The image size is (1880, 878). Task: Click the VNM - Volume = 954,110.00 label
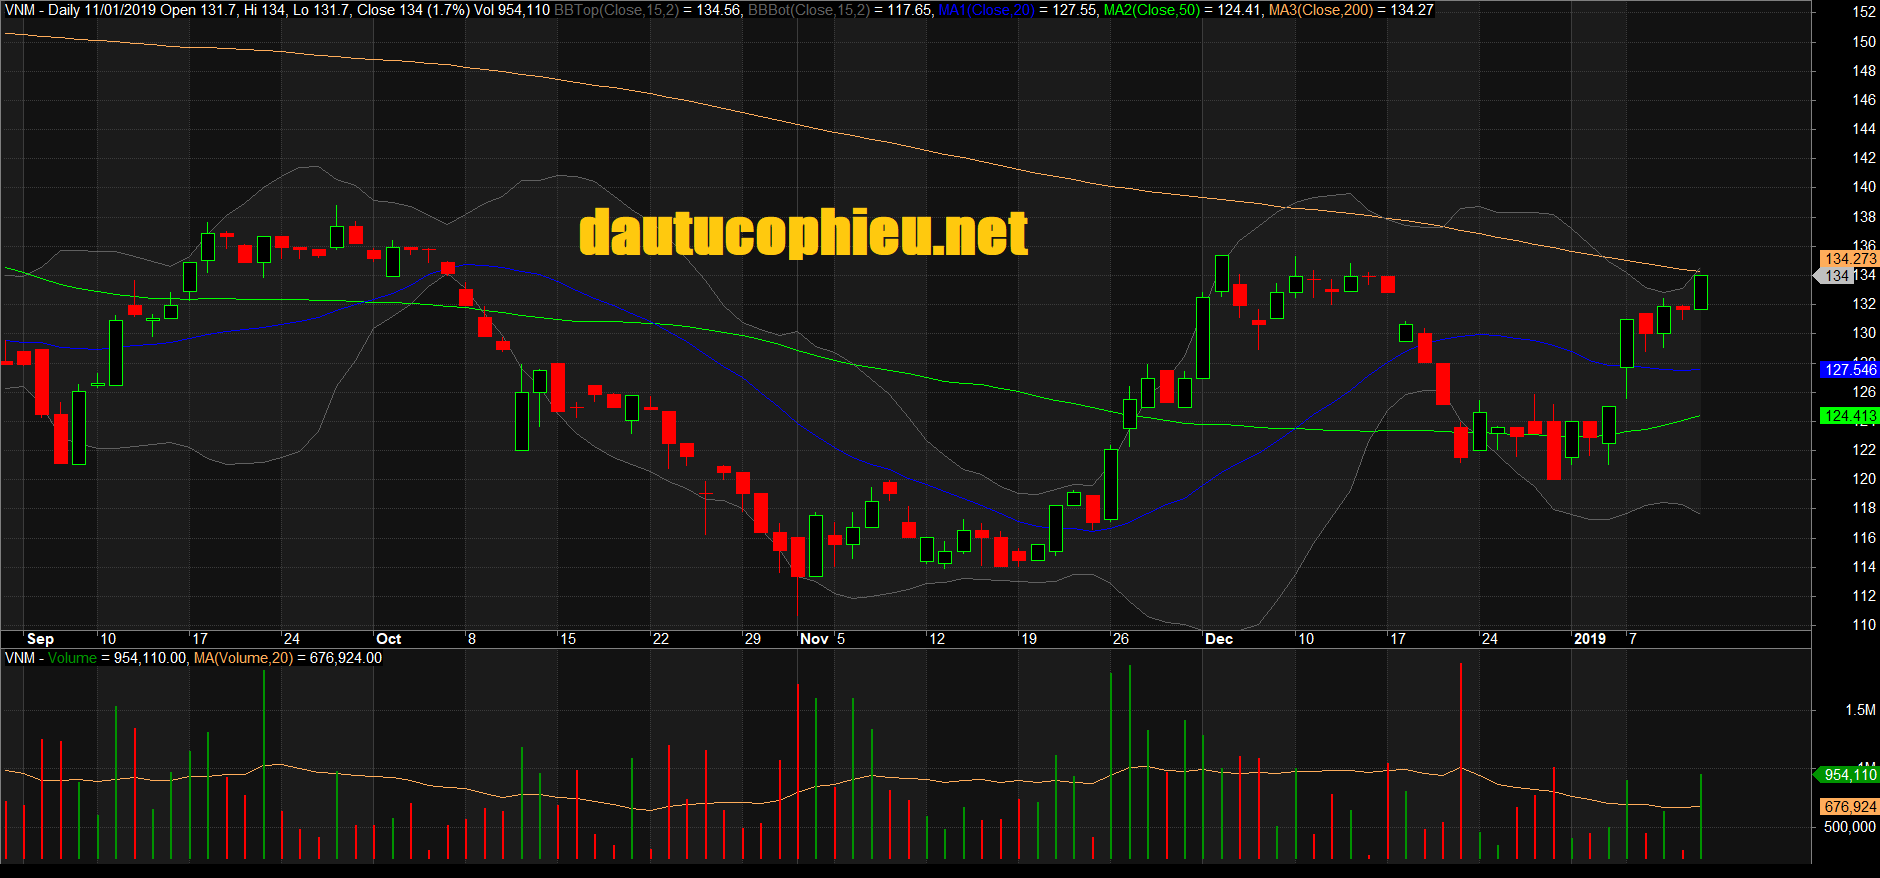point(96,658)
